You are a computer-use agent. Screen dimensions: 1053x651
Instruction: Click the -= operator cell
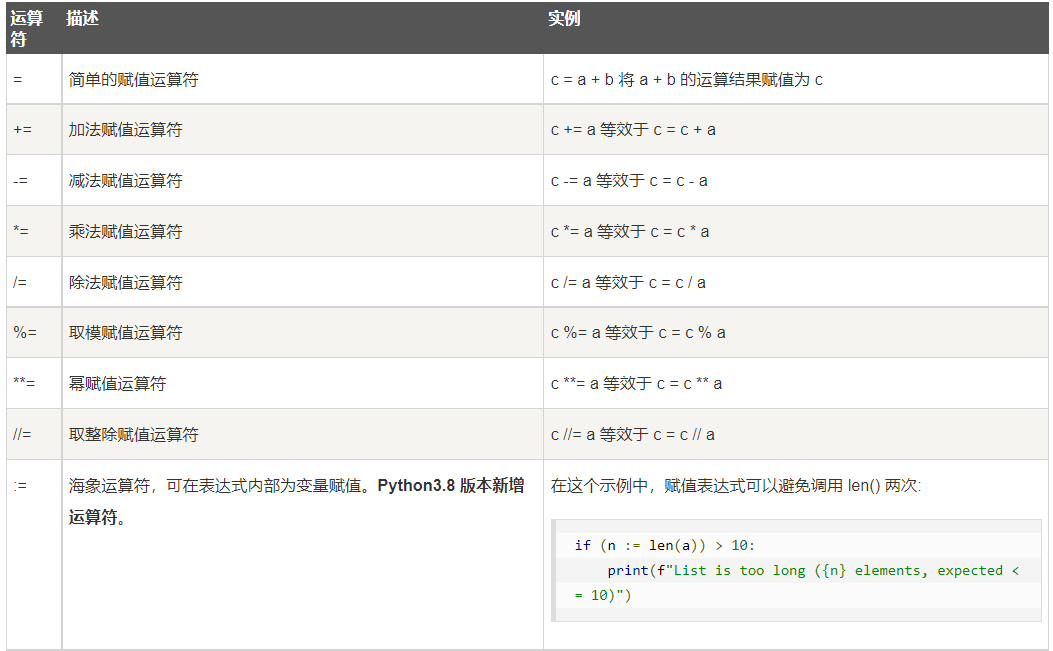coord(21,181)
